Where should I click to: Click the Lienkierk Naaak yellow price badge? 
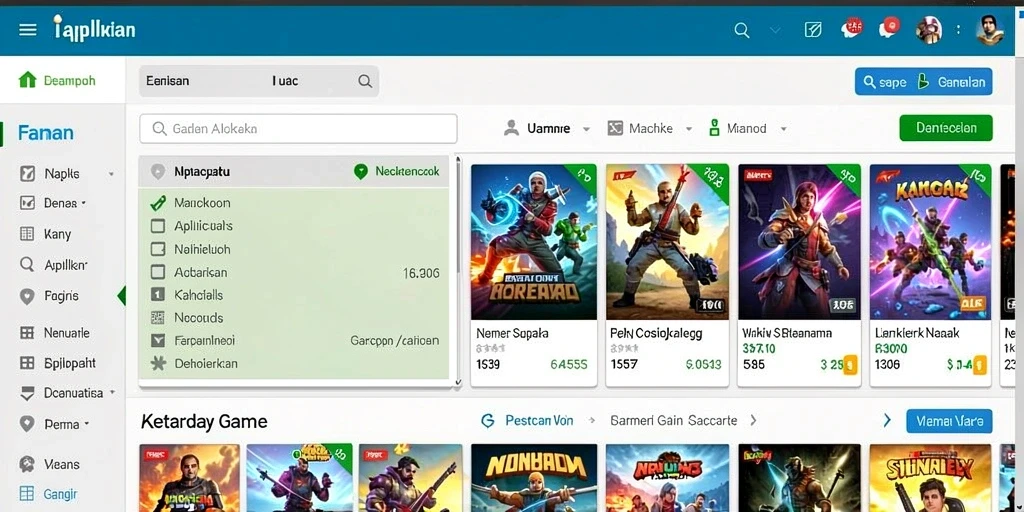(980, 365)
